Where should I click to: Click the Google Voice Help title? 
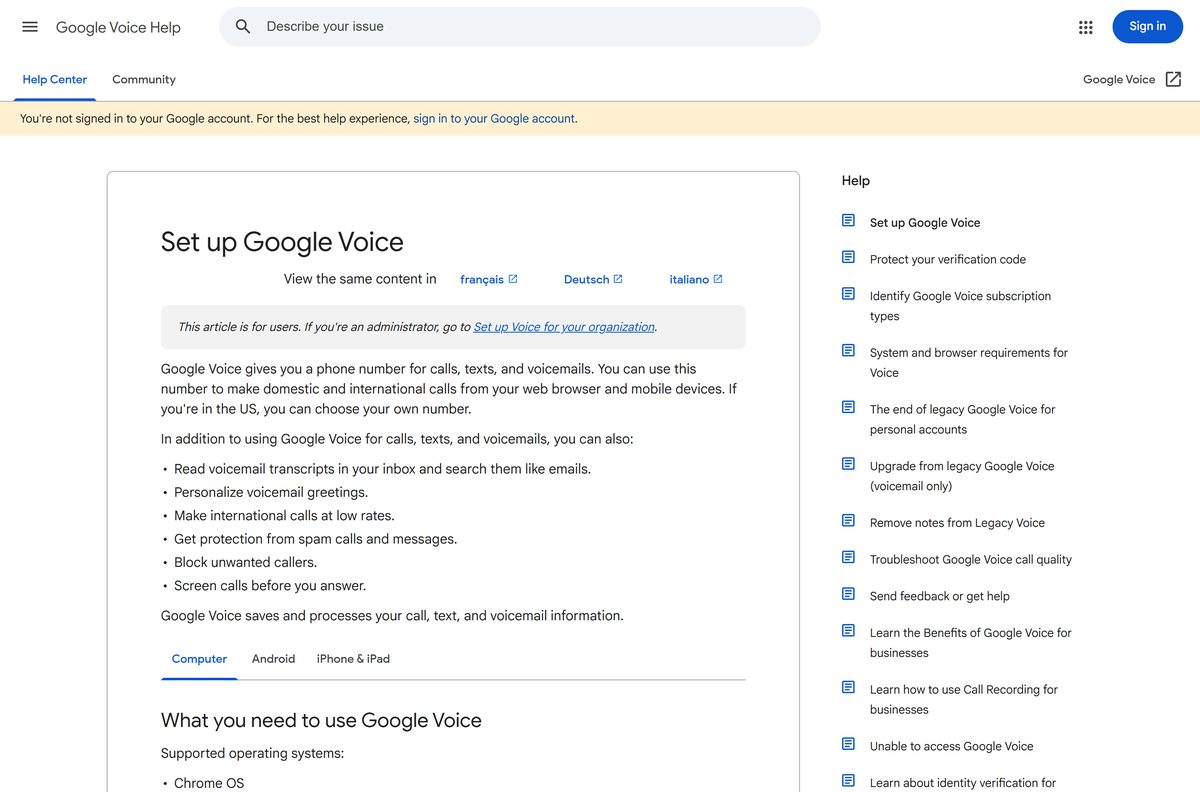pos(118,27)
